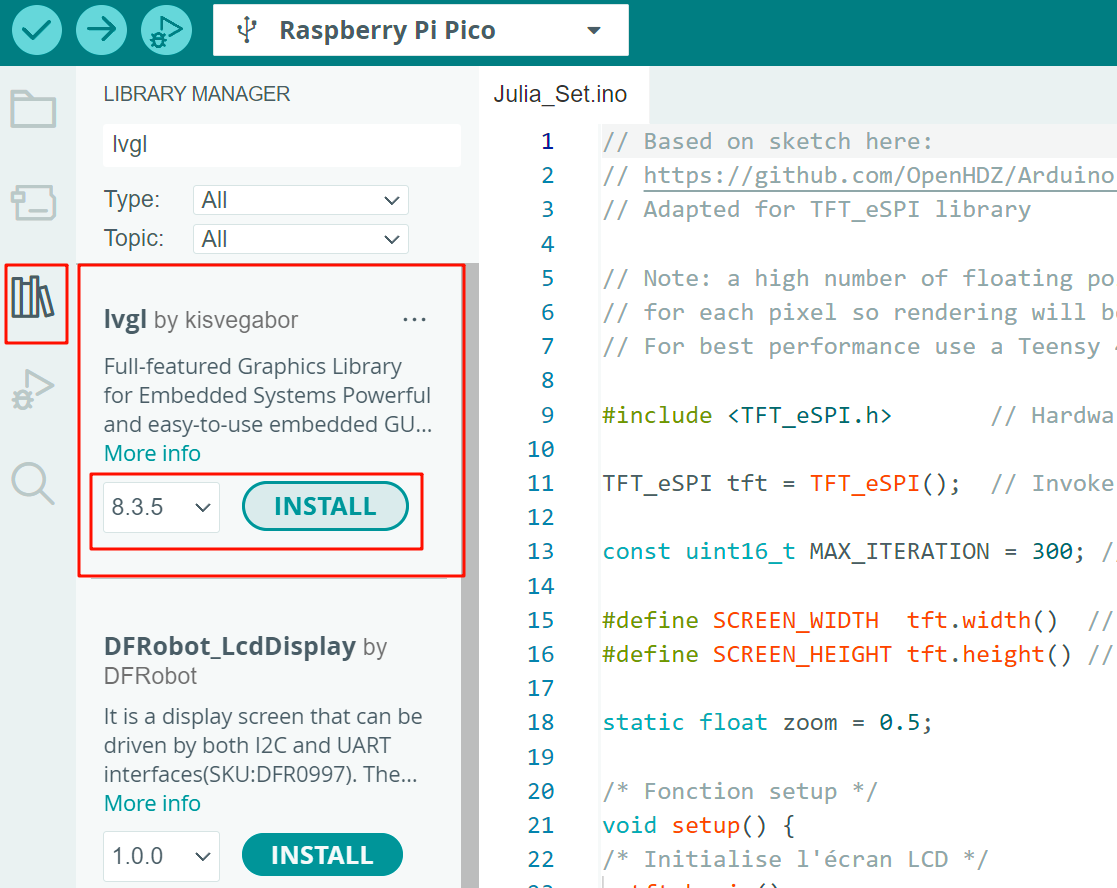Click the '// Based on sketch here:' comment
This screenshot has width=1117, height=888.
768,142
